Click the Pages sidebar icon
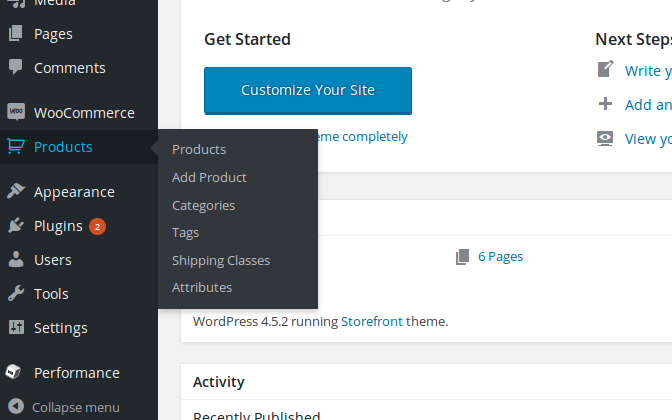 15,34
